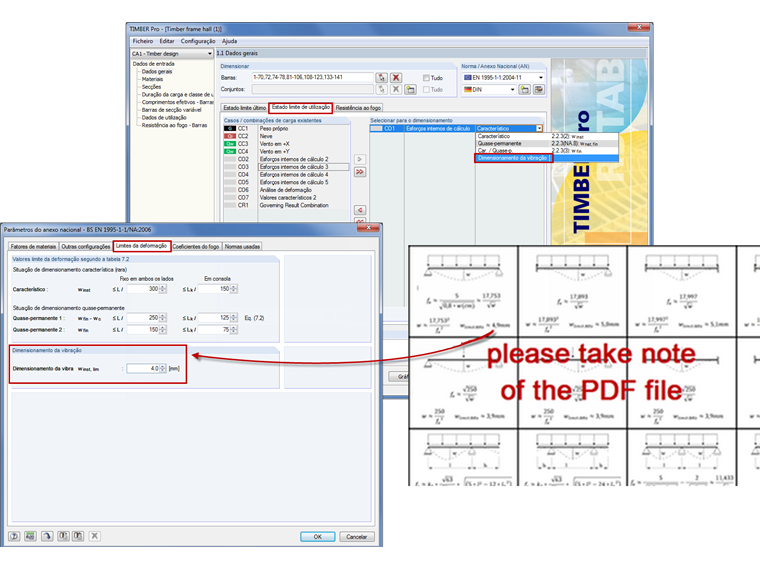This screenshot has height=570, width=760.
Task: Open the EN 1995-1-1:2004-11 norm dropdown
Action: pos(504,78)
